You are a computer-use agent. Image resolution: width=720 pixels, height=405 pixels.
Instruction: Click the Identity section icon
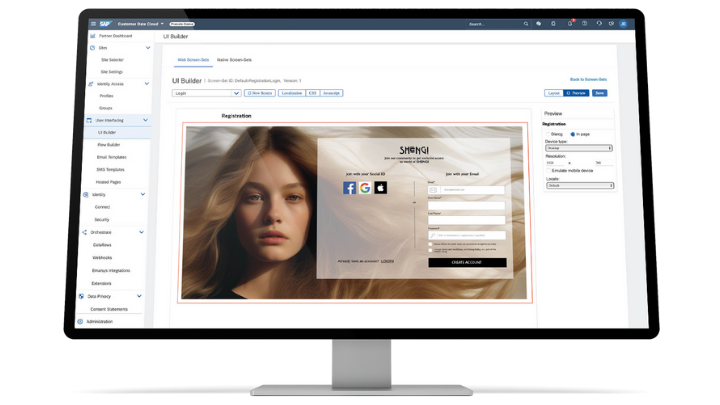(x=86, y=195)
